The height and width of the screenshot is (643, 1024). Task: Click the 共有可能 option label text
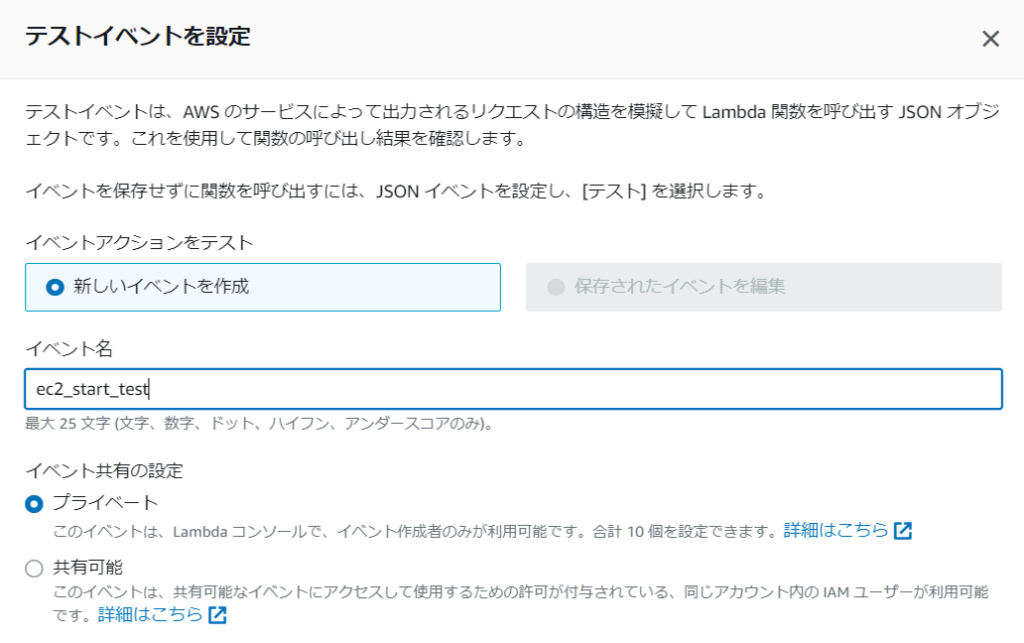coord(87,567)
